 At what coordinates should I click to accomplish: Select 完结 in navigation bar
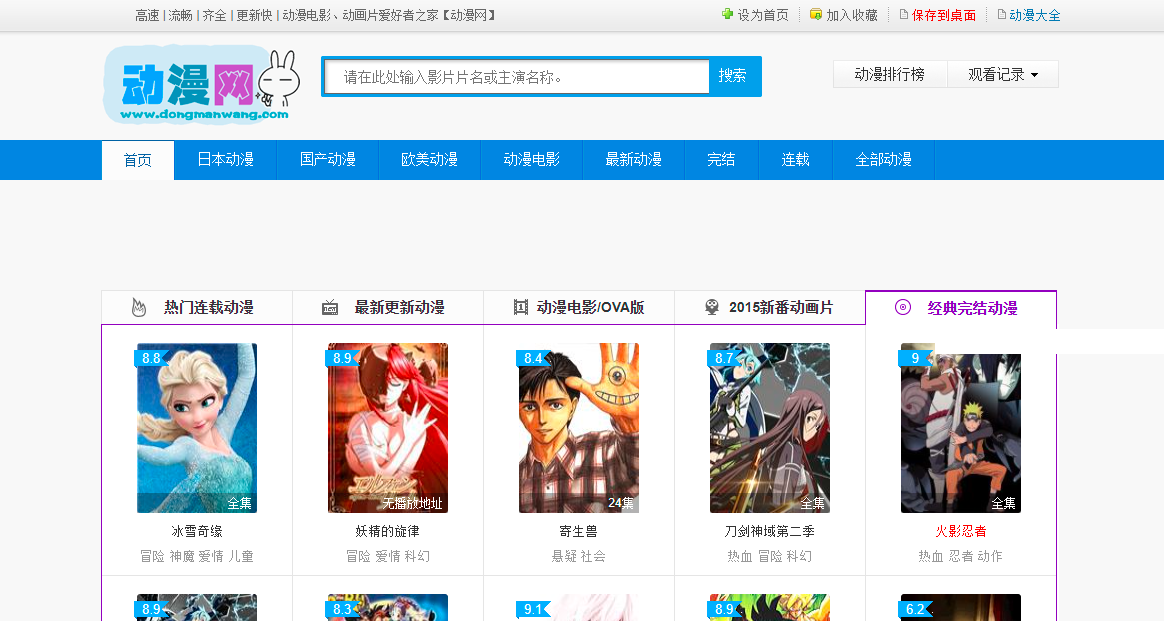pos(721,160)
